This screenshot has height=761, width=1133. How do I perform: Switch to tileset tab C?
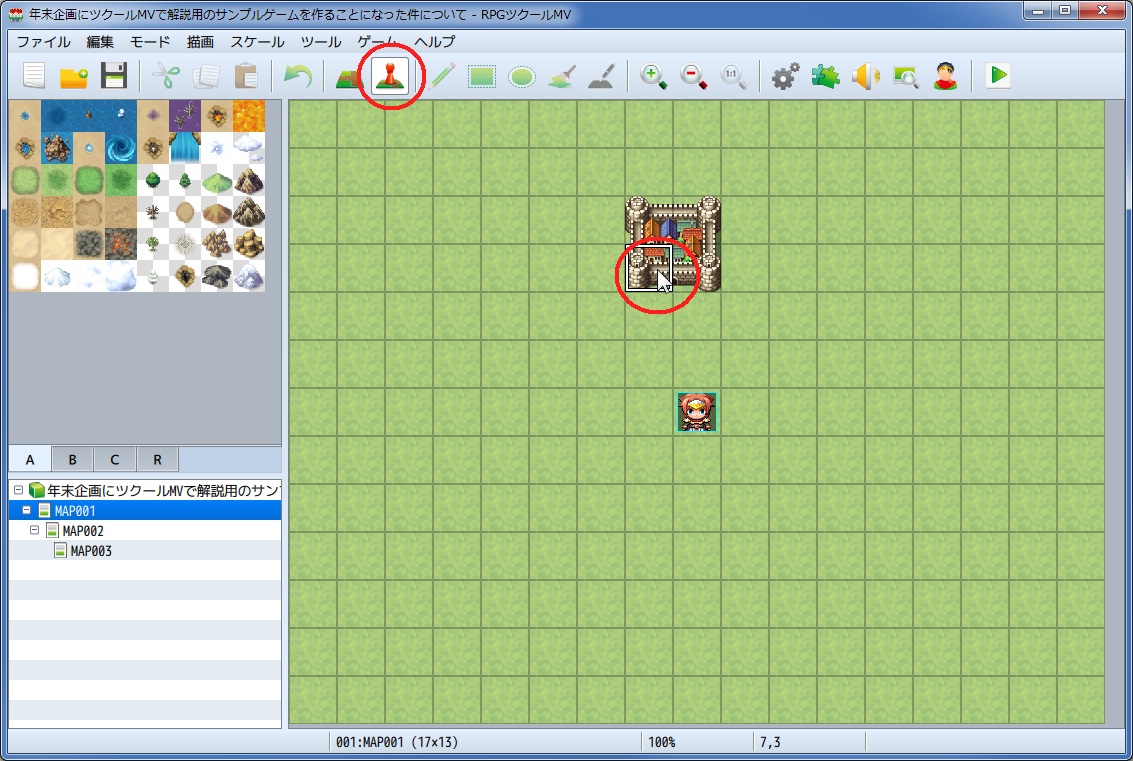click(114, 459)
